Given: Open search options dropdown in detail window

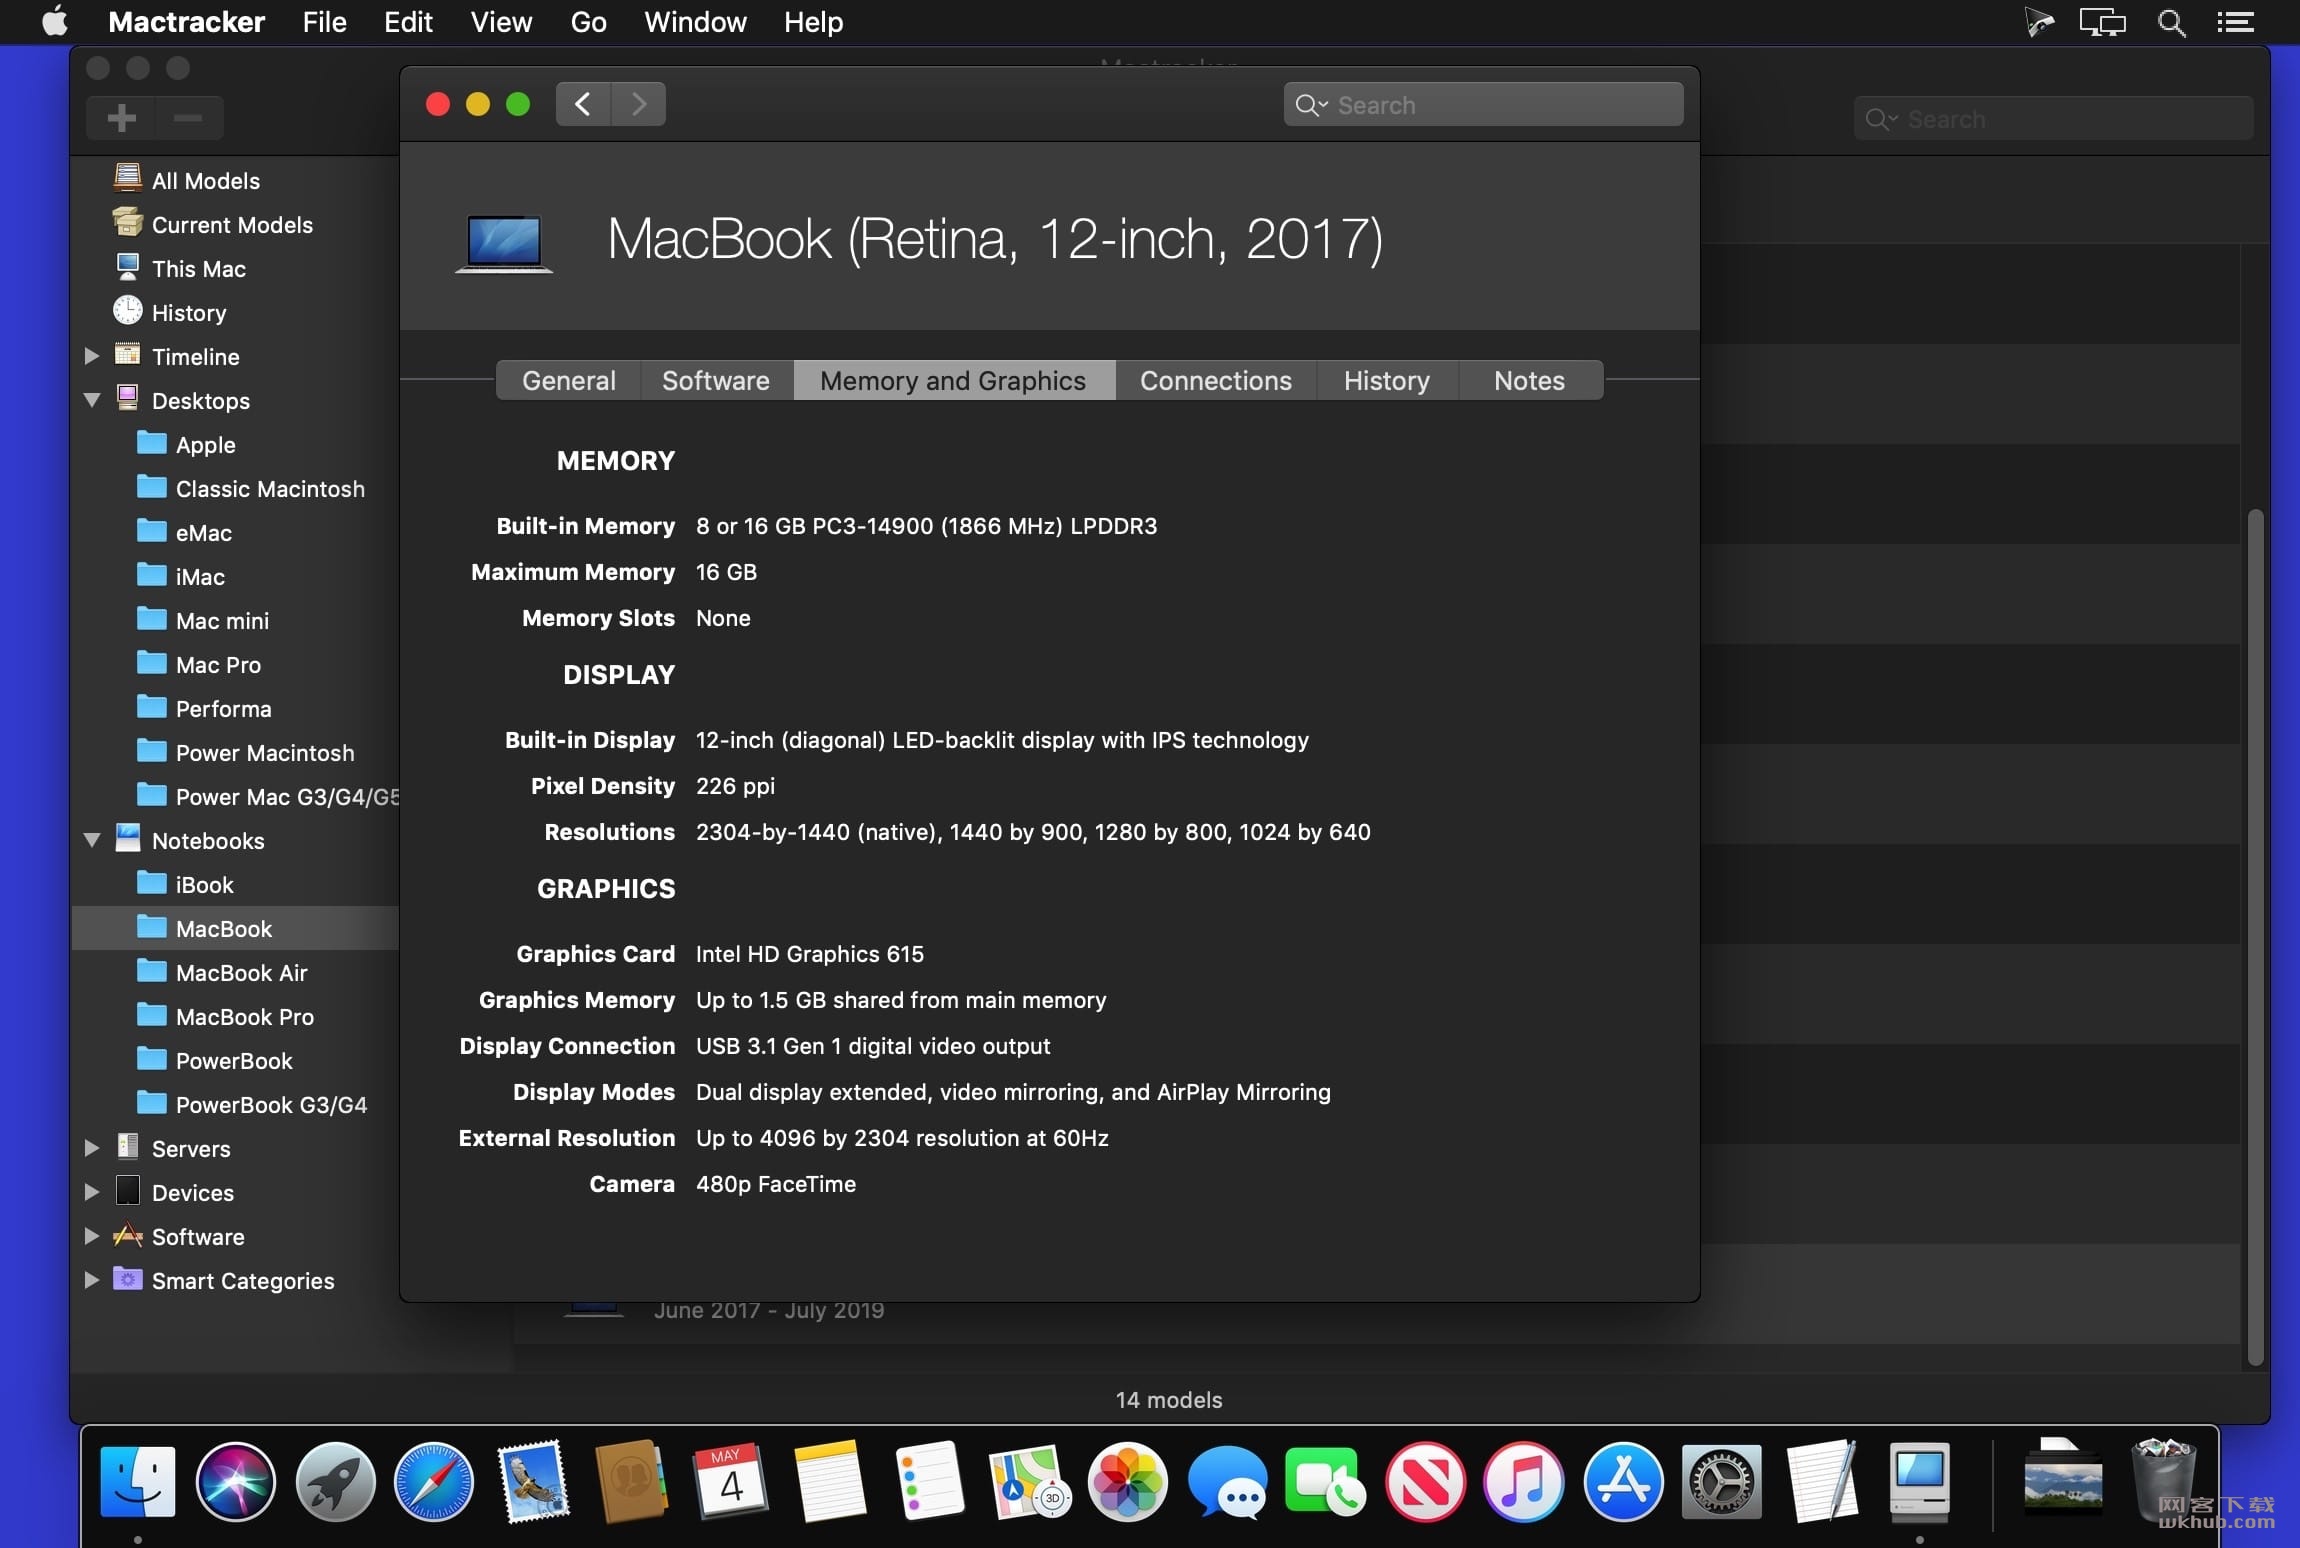Looking at the screenshot, I should click(x=1312, y=105).
